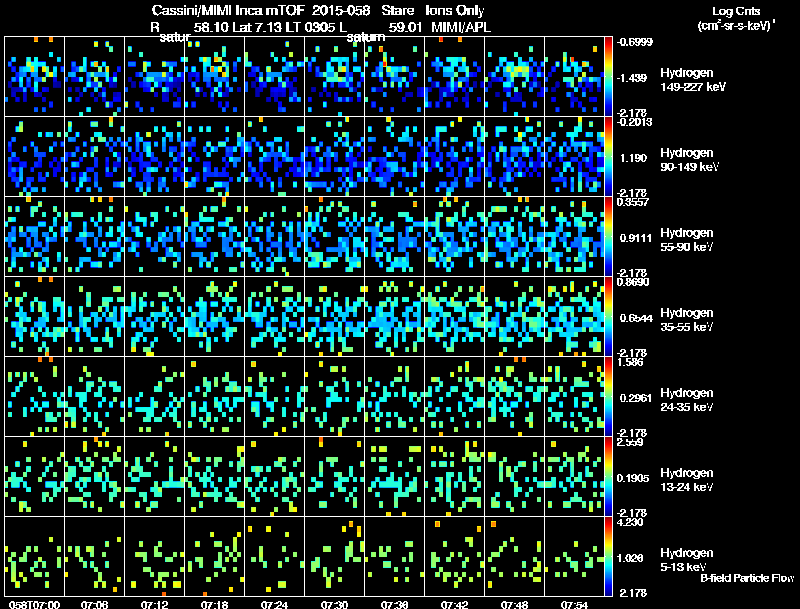The width and height of the screenshot is (800, 609).
Task: Click the color bar beside Hydrogen 35-55 keV
Action: (608, 316)
